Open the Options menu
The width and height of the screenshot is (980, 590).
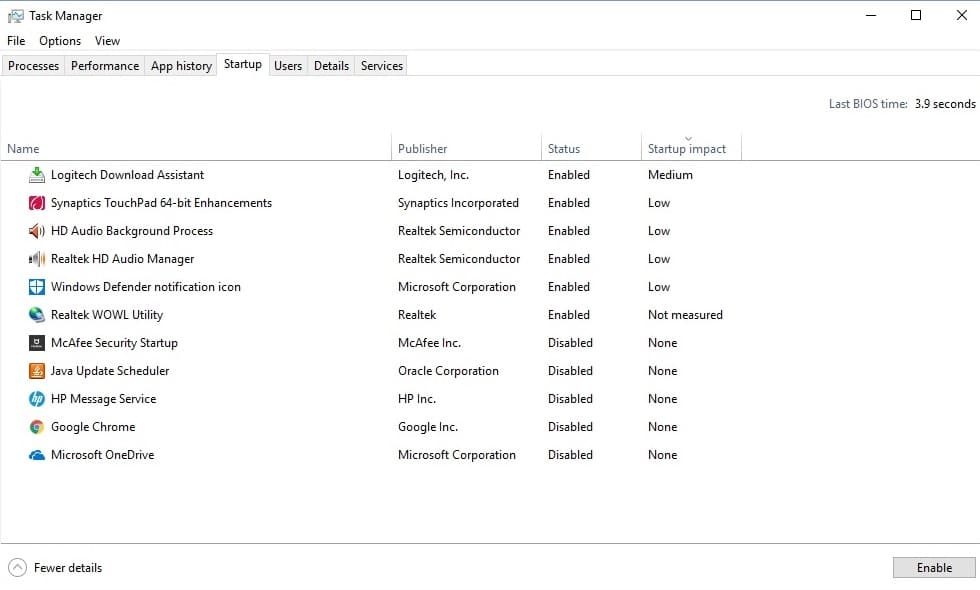tap(60, 41)
